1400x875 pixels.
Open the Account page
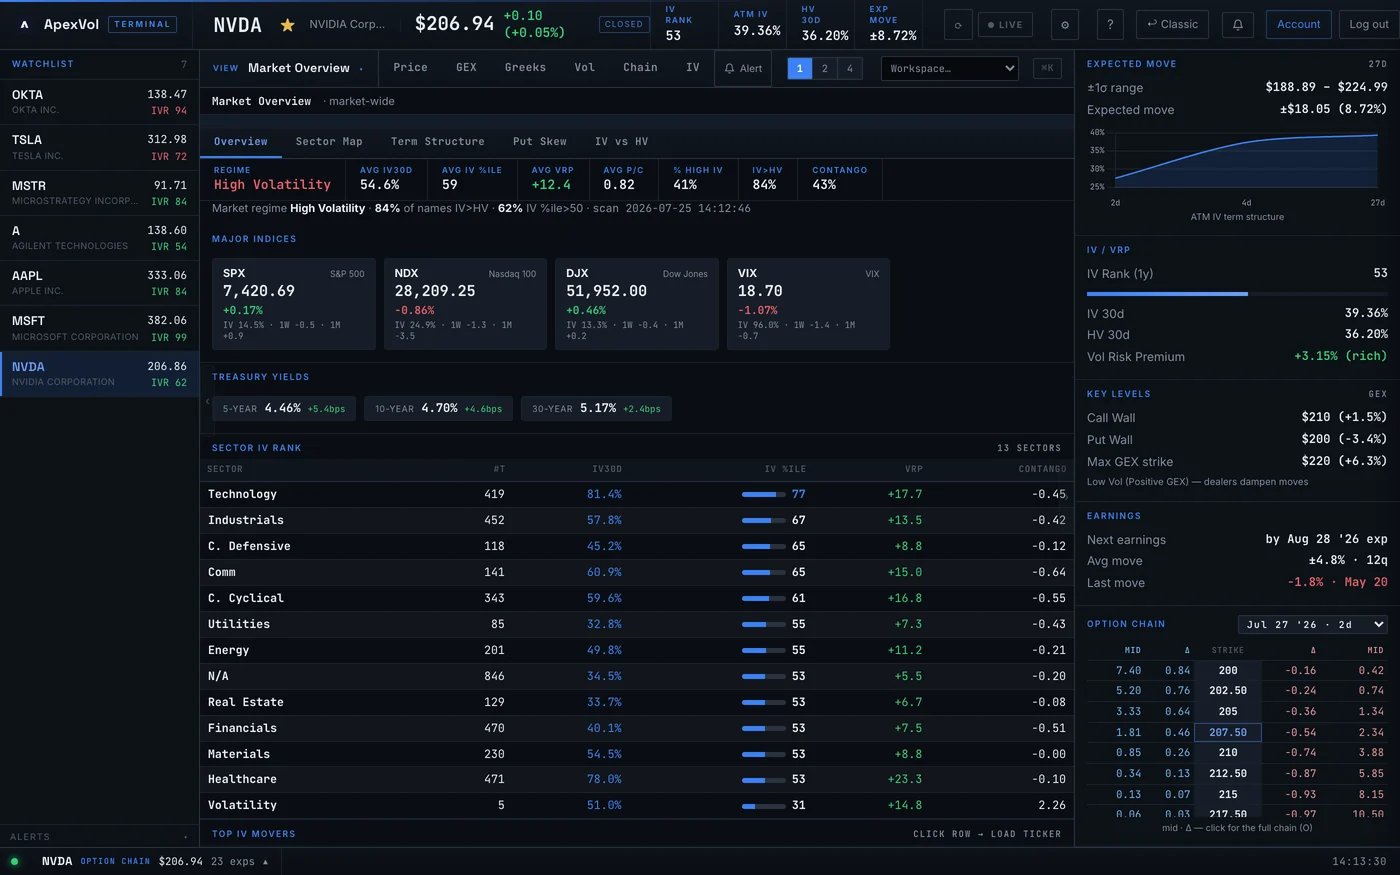[1298, 24]
